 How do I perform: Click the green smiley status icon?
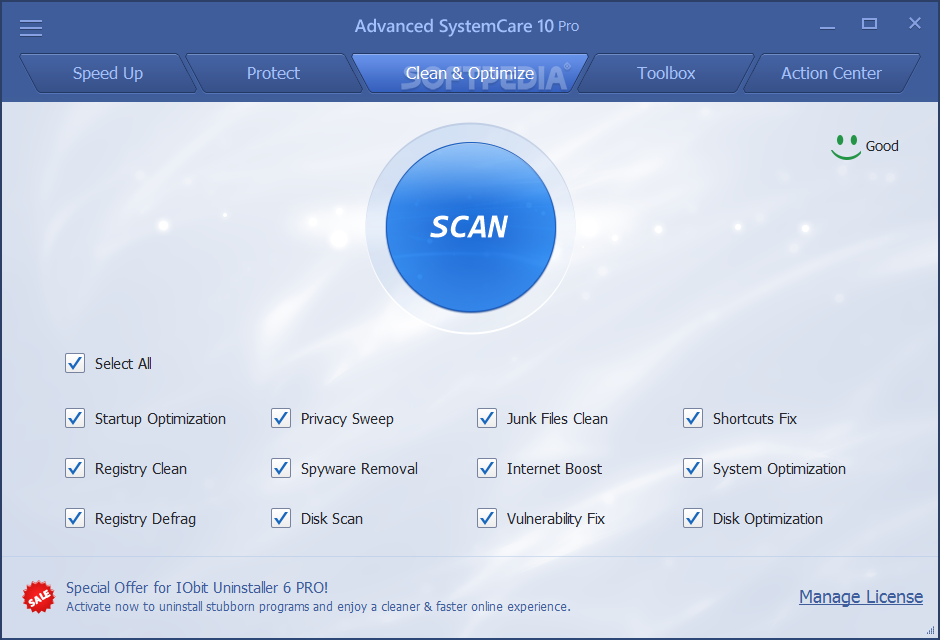point(845,147)
